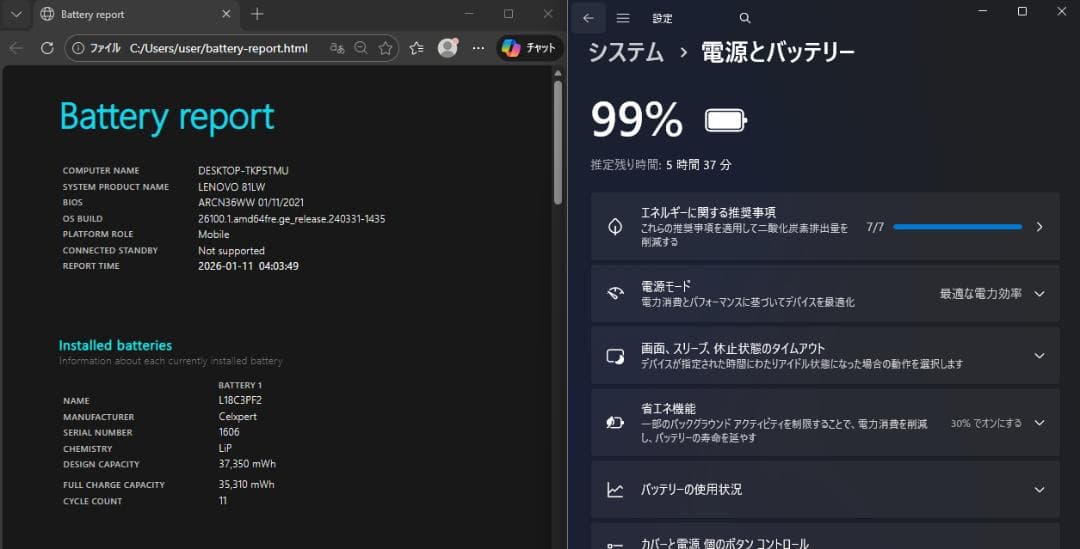Click the report time 2026-01-11 value

point(248,266)
